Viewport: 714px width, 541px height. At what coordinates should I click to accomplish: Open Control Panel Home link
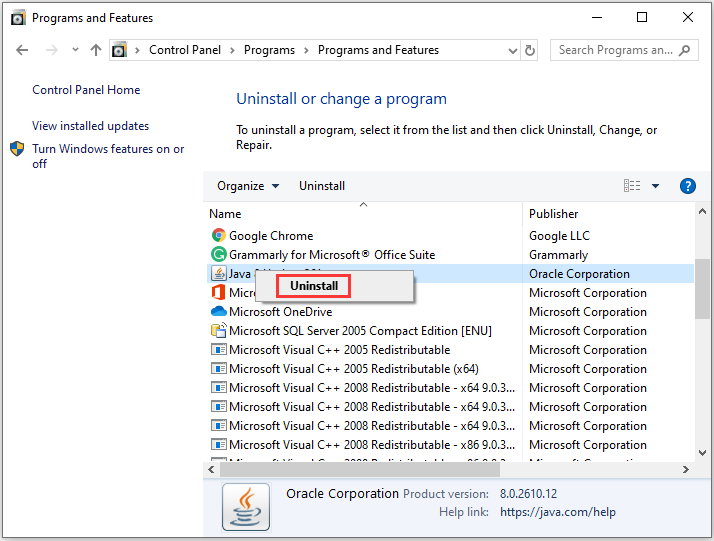click(86, 90)
